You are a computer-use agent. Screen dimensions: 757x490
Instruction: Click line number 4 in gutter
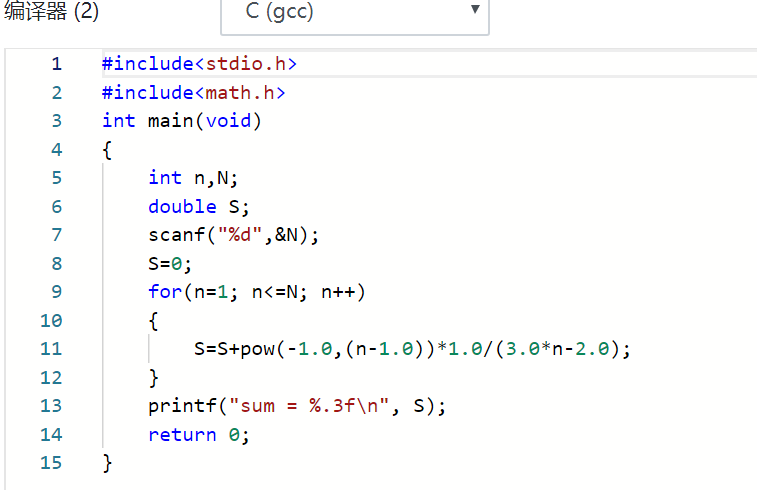click(x=56, y=150)
